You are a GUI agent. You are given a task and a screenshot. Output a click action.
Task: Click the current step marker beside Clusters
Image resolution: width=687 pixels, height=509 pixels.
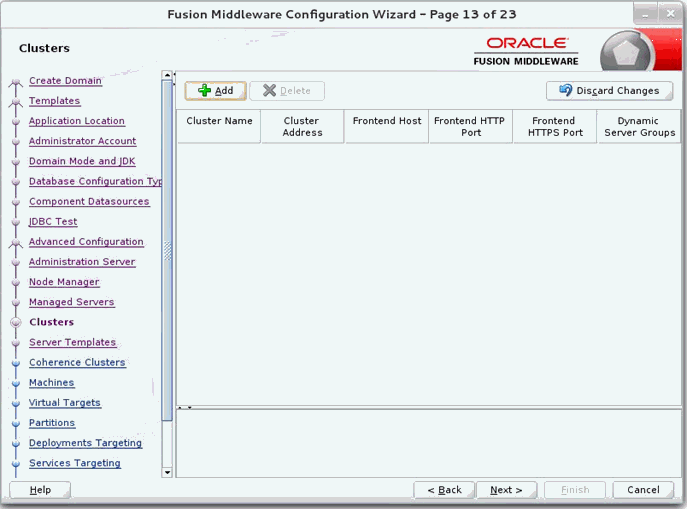click(16, 322)
